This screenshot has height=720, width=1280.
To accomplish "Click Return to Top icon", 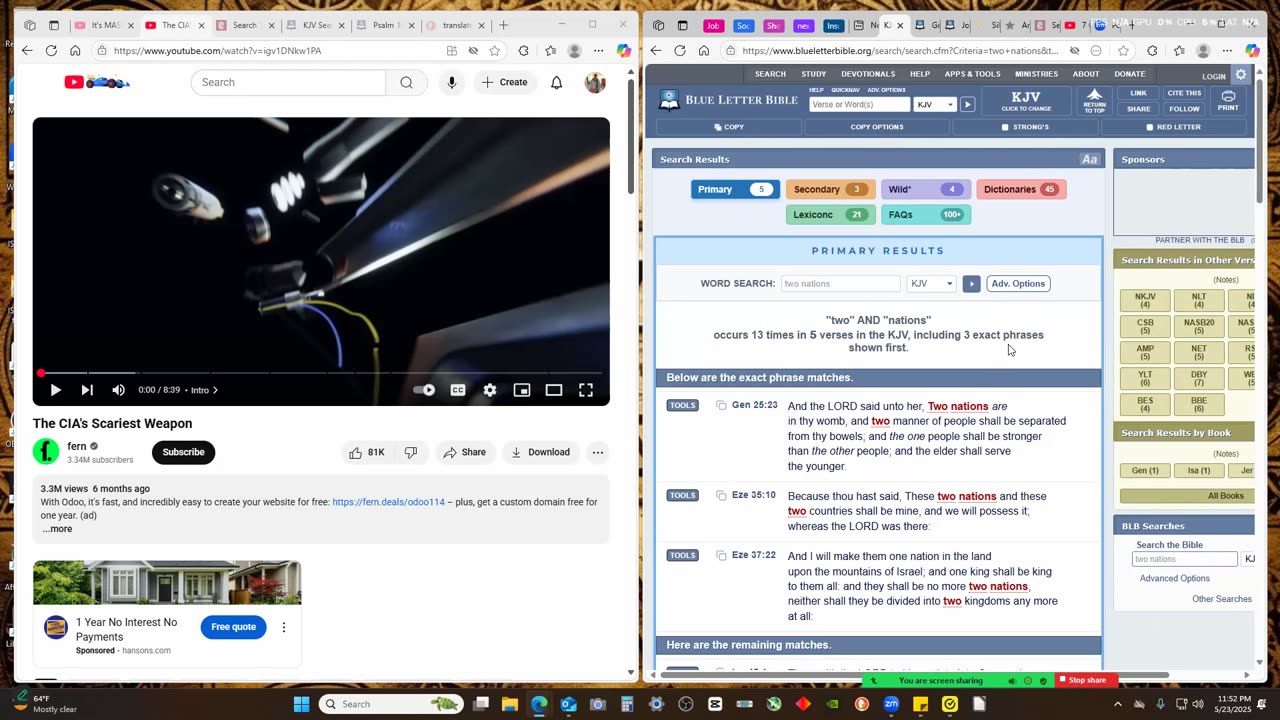I will 1094,101.
